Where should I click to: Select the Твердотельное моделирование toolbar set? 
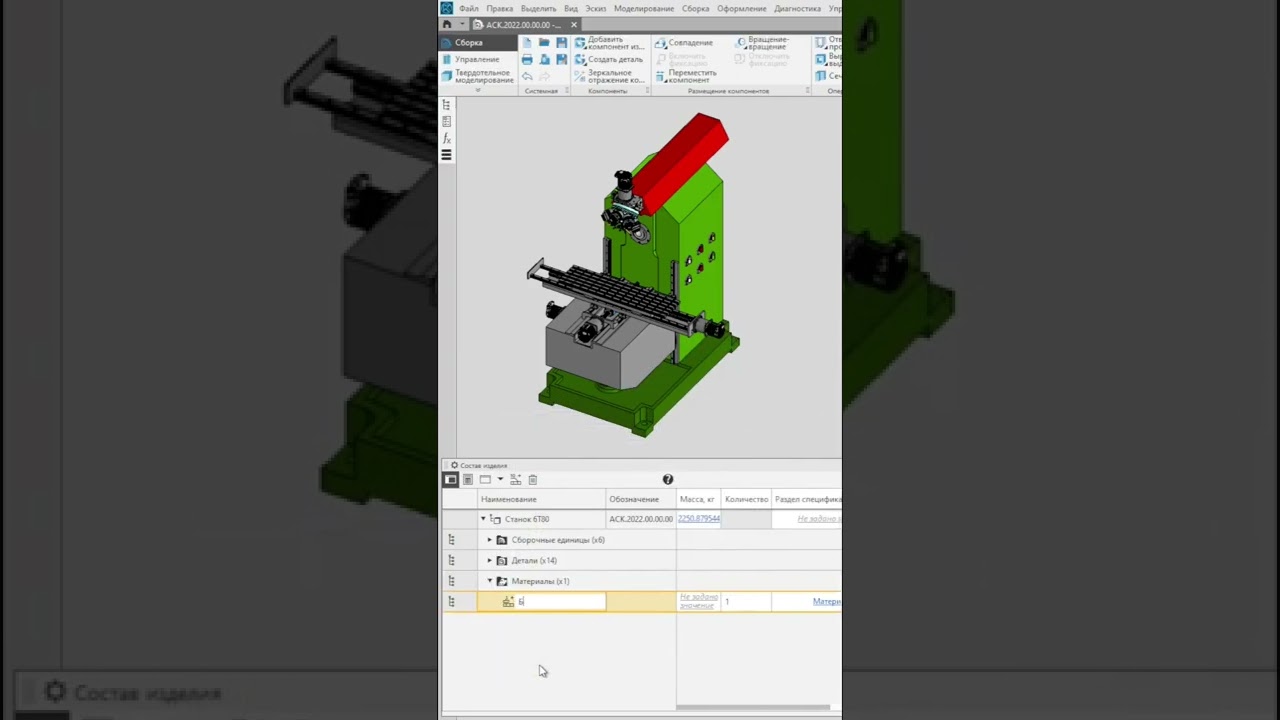(x=478, y=76)
